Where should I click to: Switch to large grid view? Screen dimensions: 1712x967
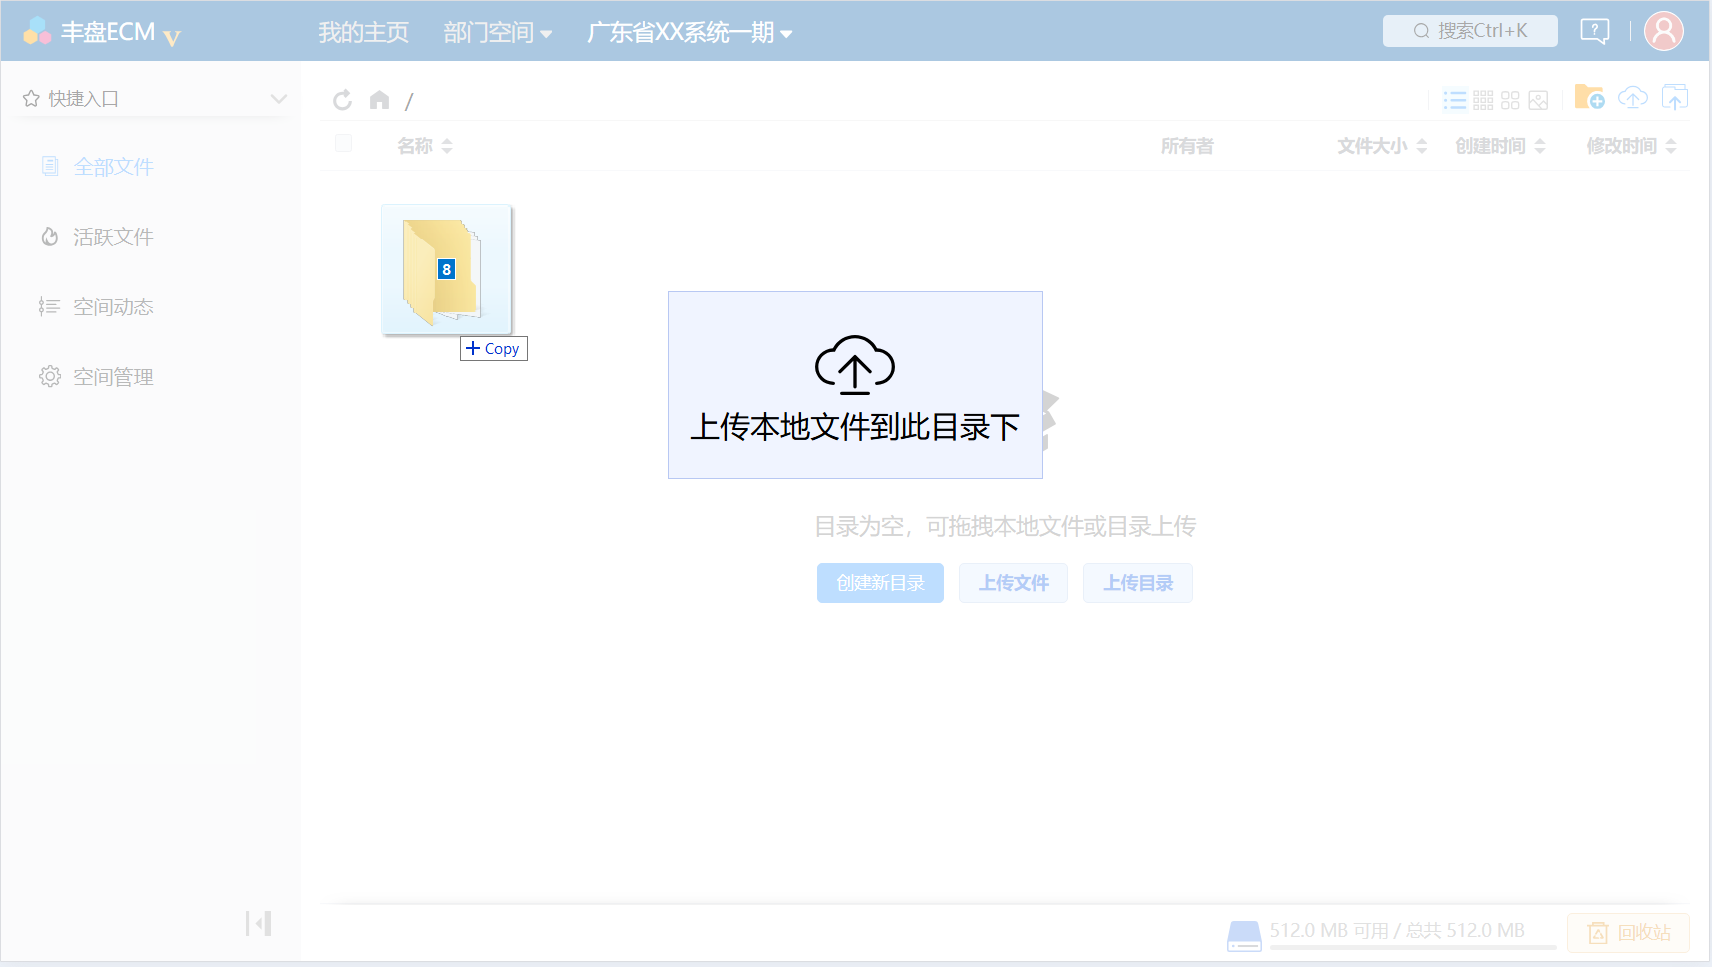pyautogui.click(x=1510, y=100)
